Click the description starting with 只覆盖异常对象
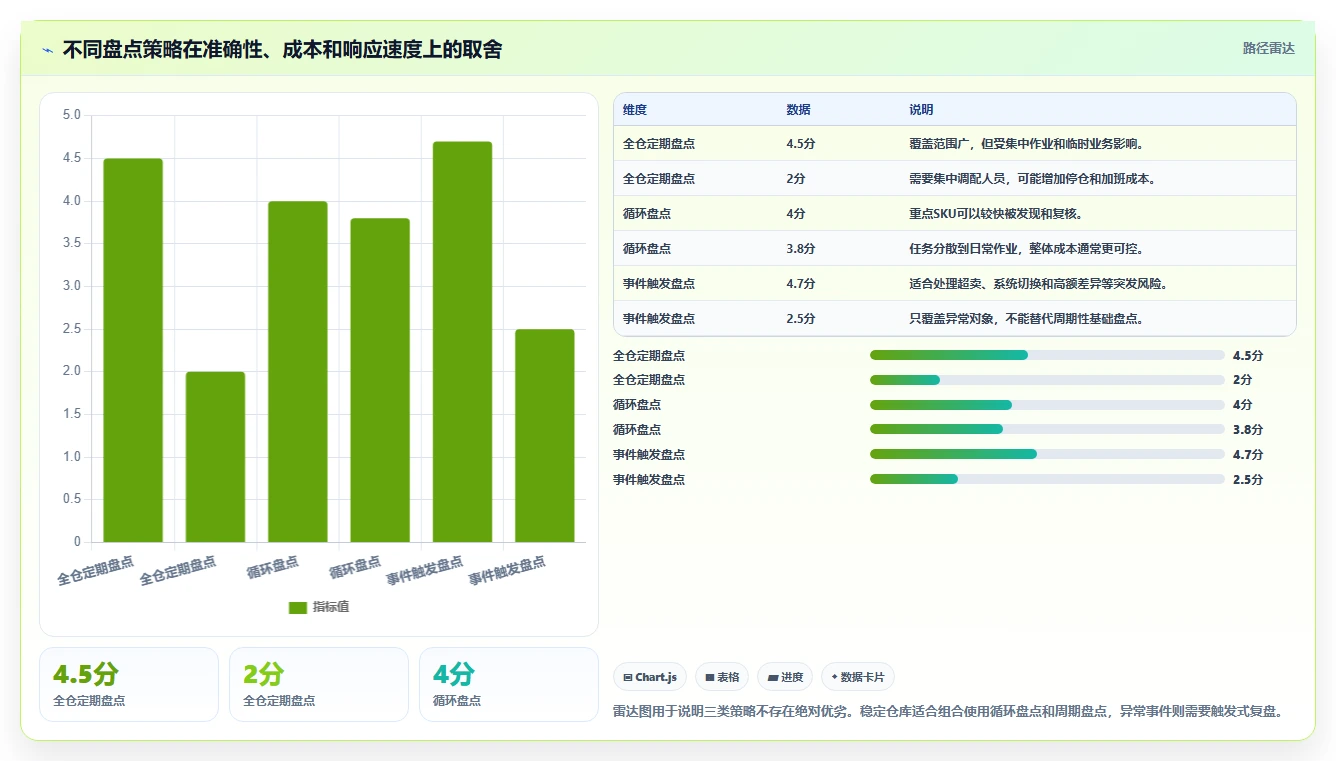Viewport: 1336px width, 761px height. pyautogui.click(x=1026, y=319)
